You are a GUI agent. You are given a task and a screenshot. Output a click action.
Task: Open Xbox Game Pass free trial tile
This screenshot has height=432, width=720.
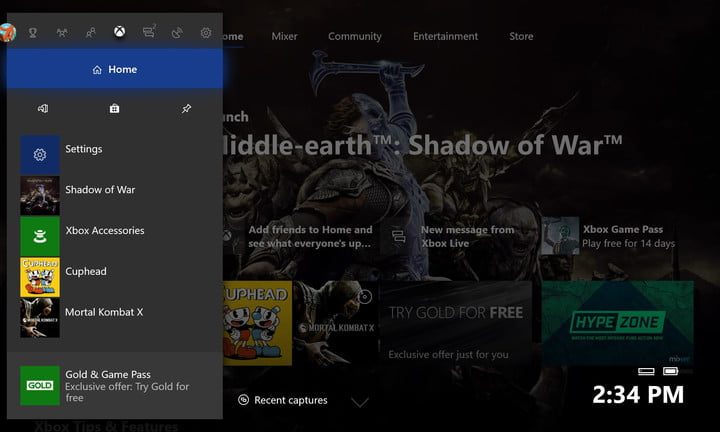616,236
